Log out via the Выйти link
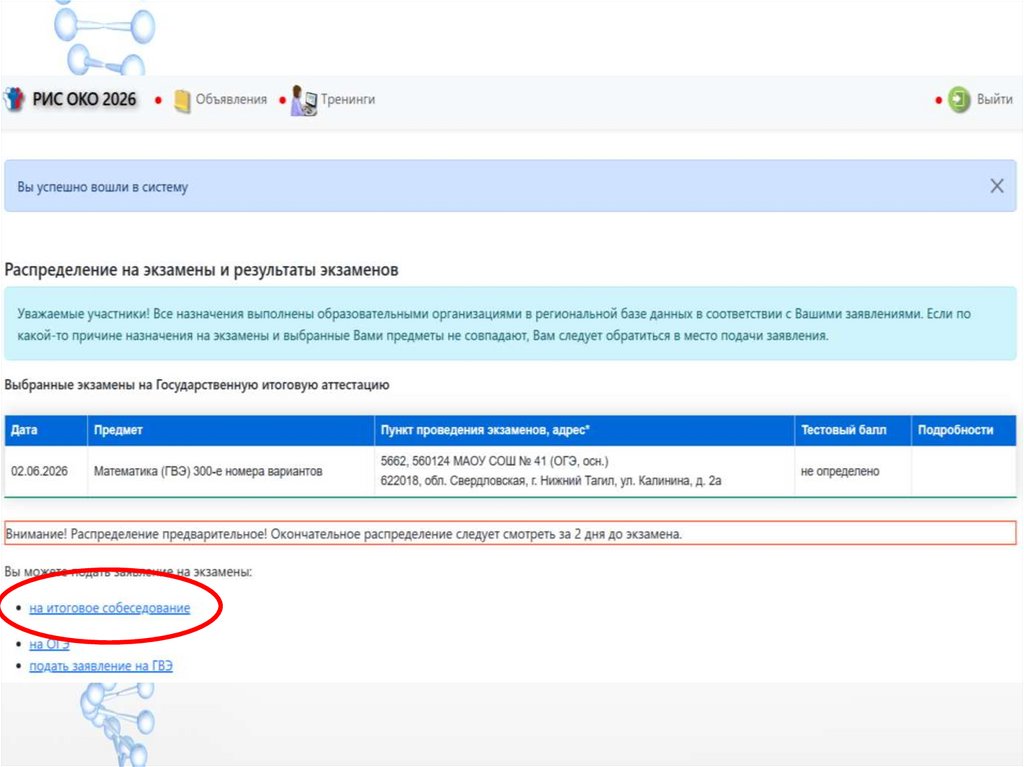 (994, 99)
